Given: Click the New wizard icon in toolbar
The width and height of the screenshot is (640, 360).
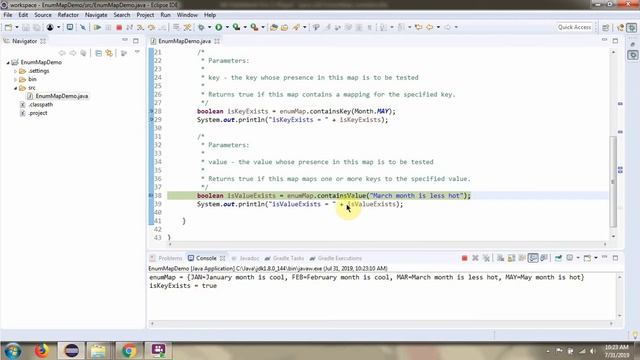Looking at the screenshot, I should 8,27.
